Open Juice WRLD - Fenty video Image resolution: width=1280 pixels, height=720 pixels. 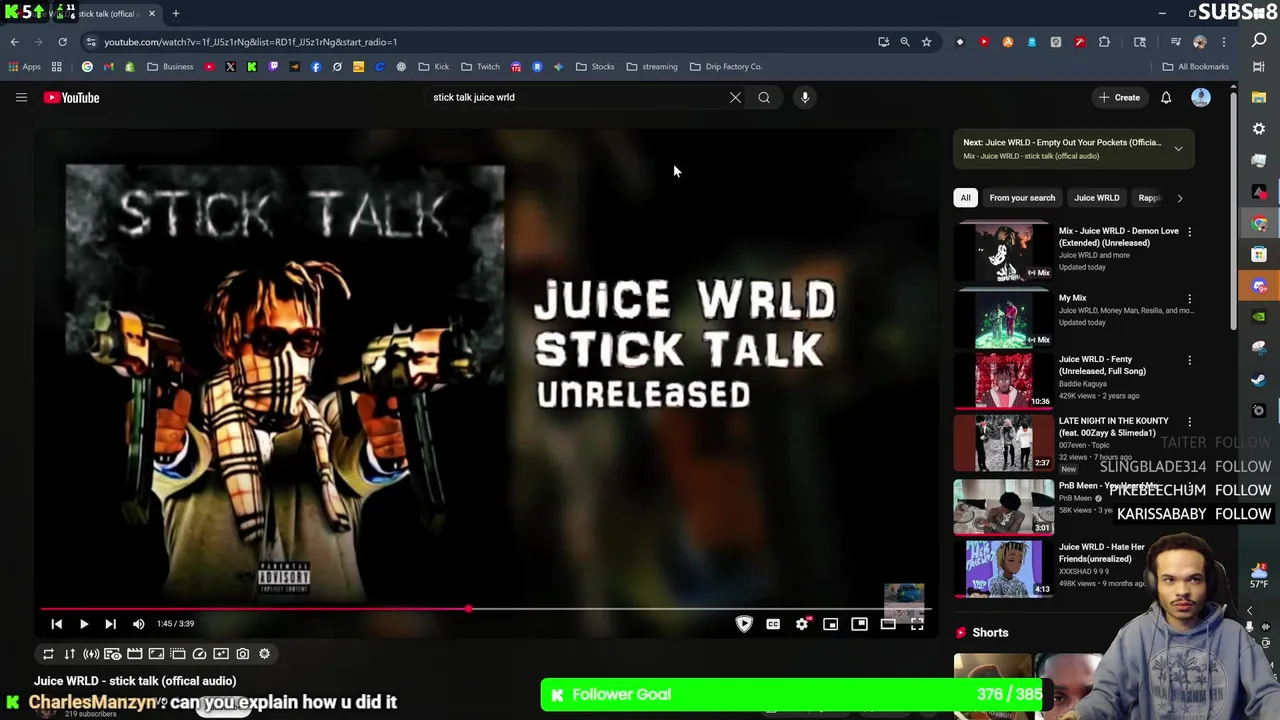tap(1003, 380)
